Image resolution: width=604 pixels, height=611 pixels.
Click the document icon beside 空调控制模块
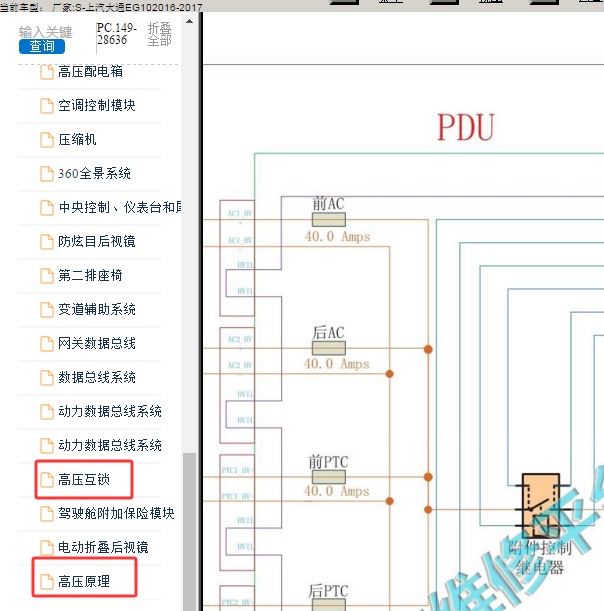tap(47, 106)
